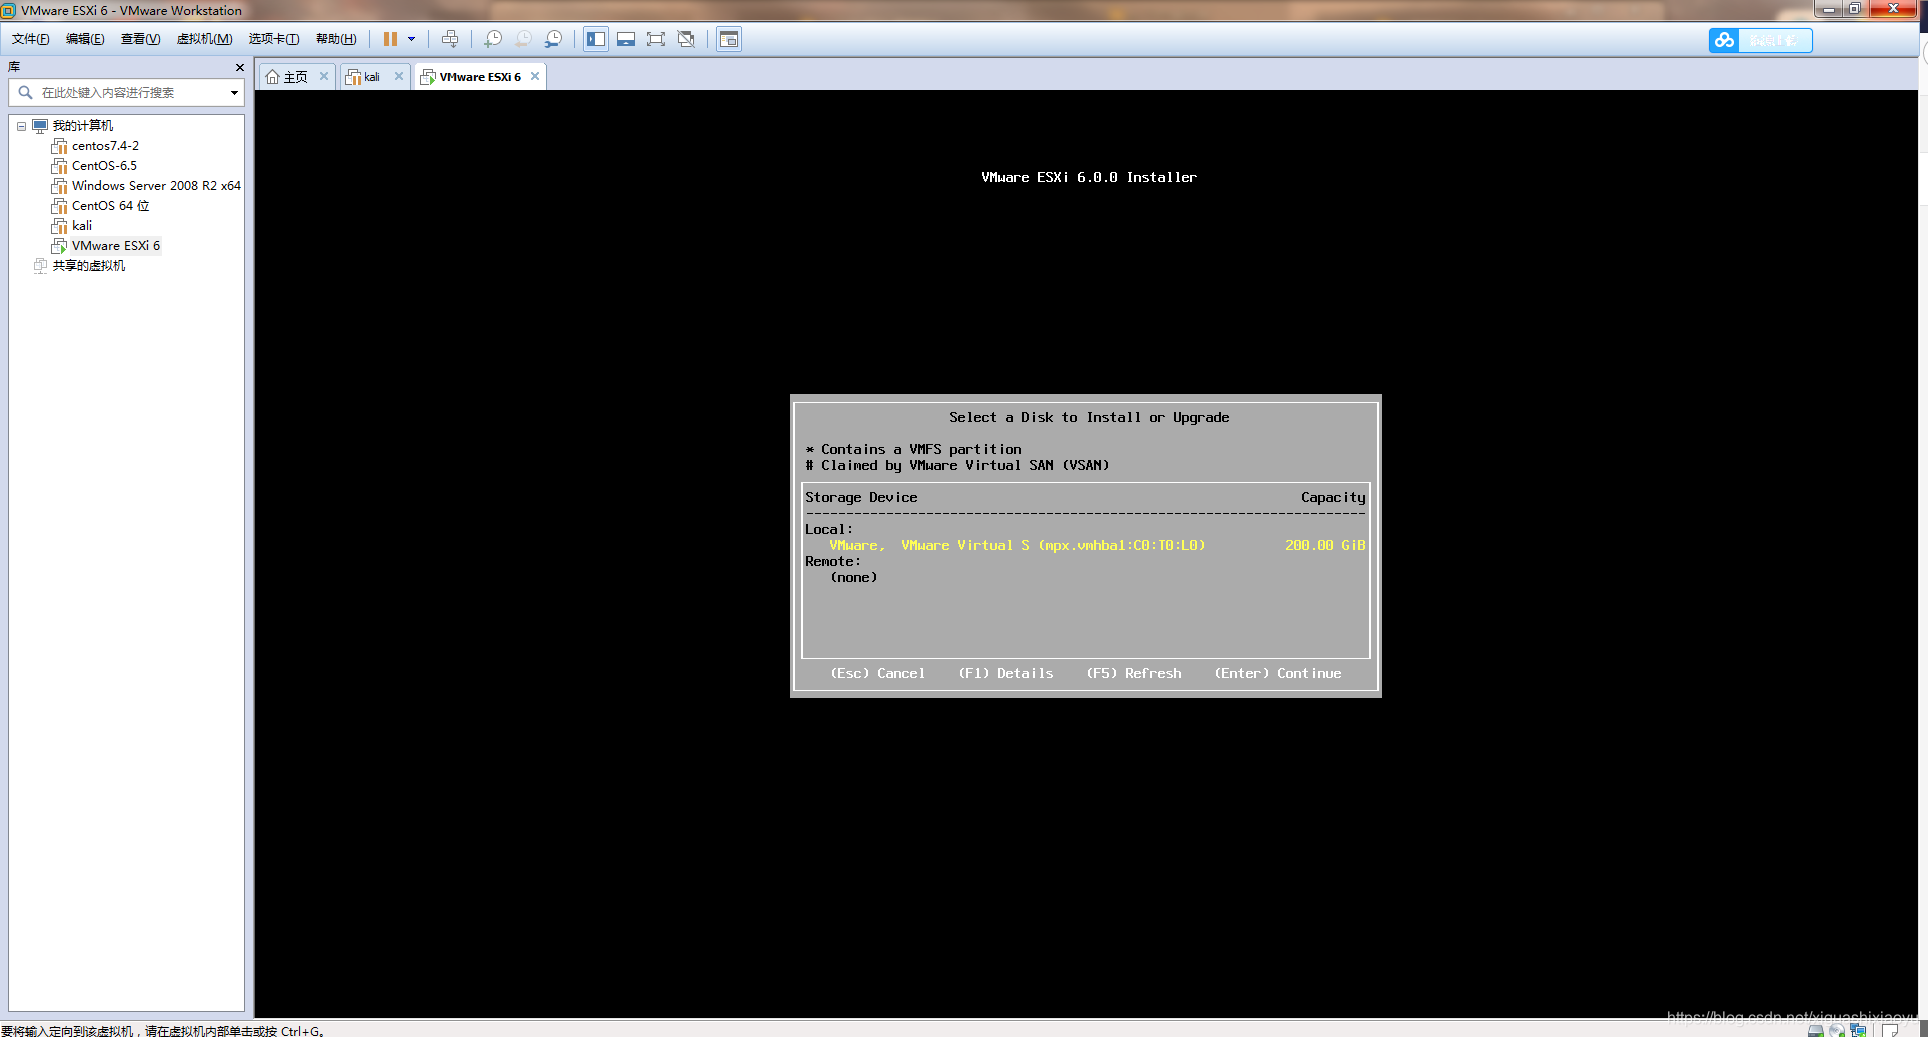
Task: Open the snapshot manager icon
Action: tap(553, 39)
